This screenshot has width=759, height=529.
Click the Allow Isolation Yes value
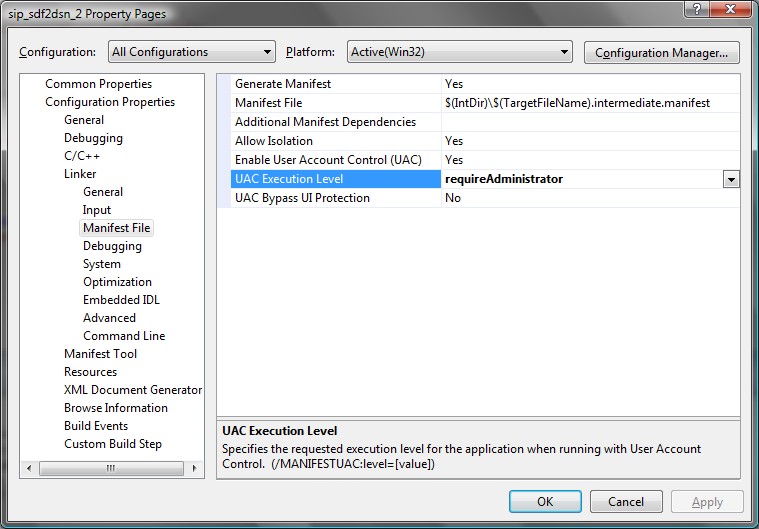454,141
